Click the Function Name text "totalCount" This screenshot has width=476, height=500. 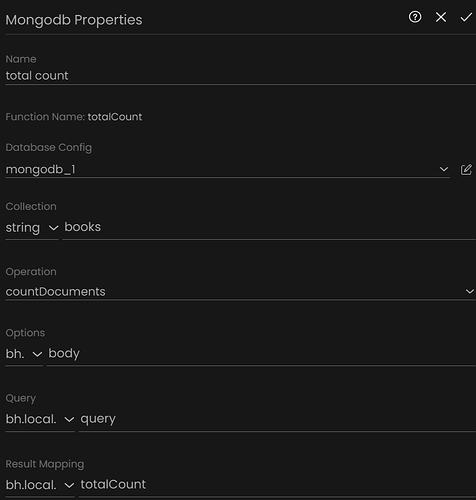[115, 117]
